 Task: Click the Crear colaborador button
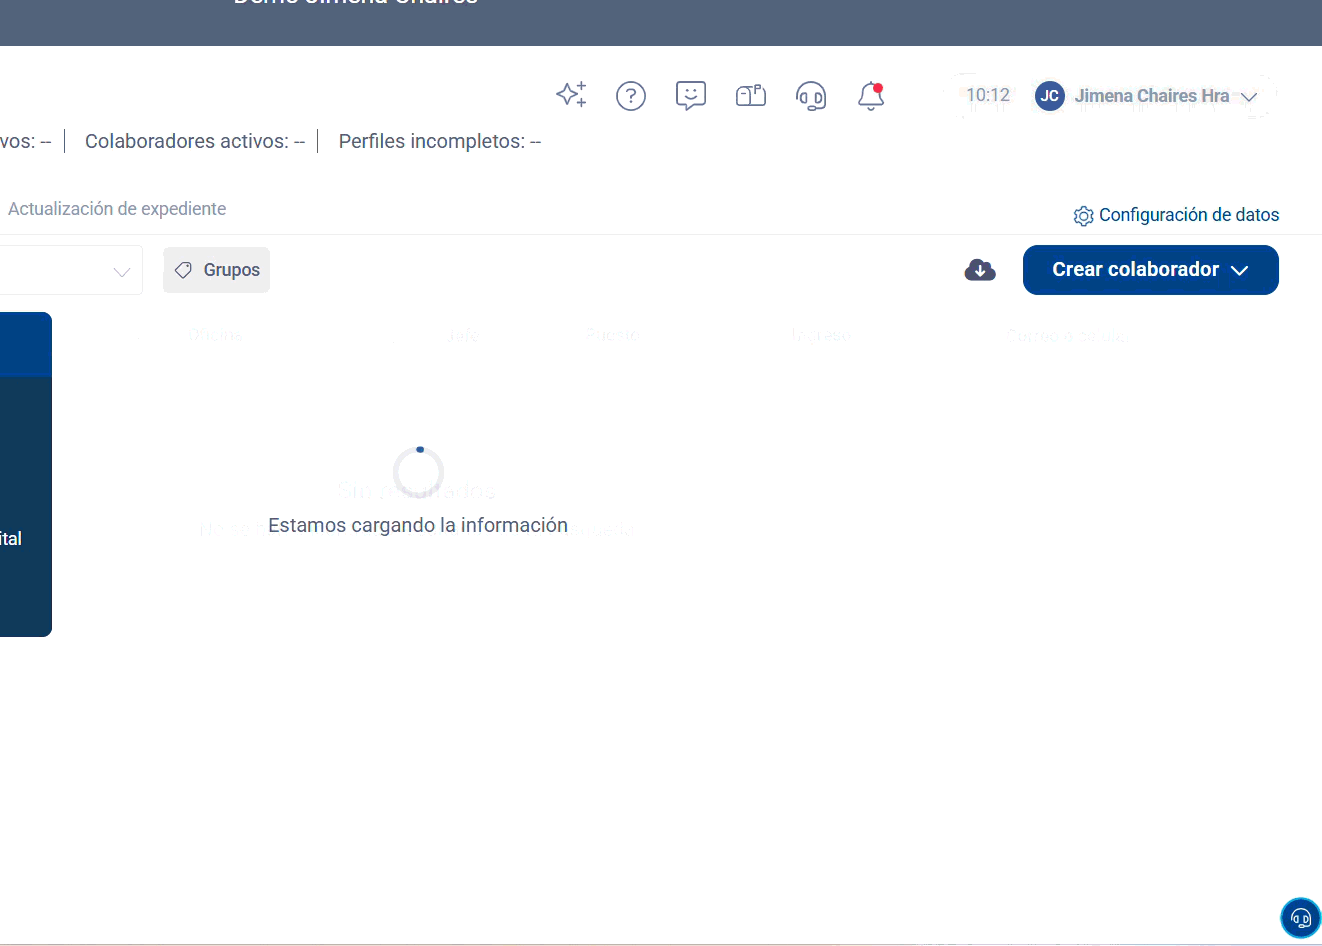[1150, 270]
